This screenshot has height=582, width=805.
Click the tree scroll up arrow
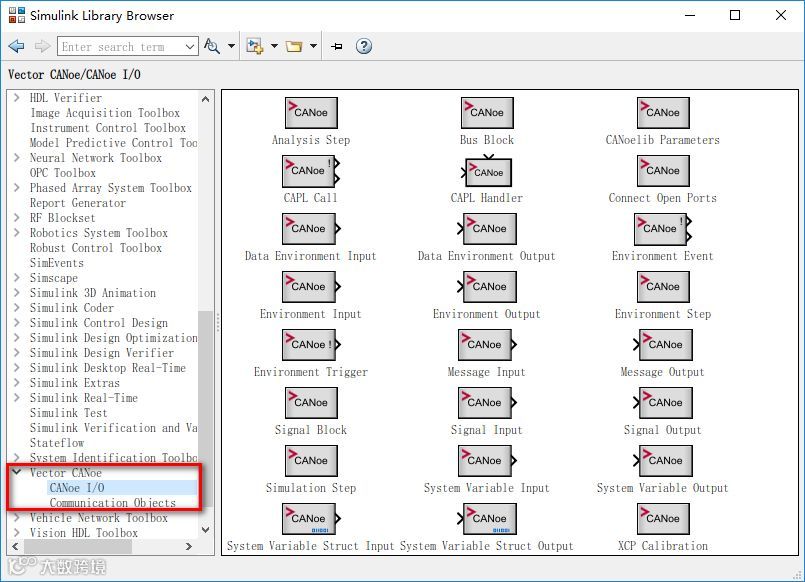pyautogui.click(x=205, y=99)
